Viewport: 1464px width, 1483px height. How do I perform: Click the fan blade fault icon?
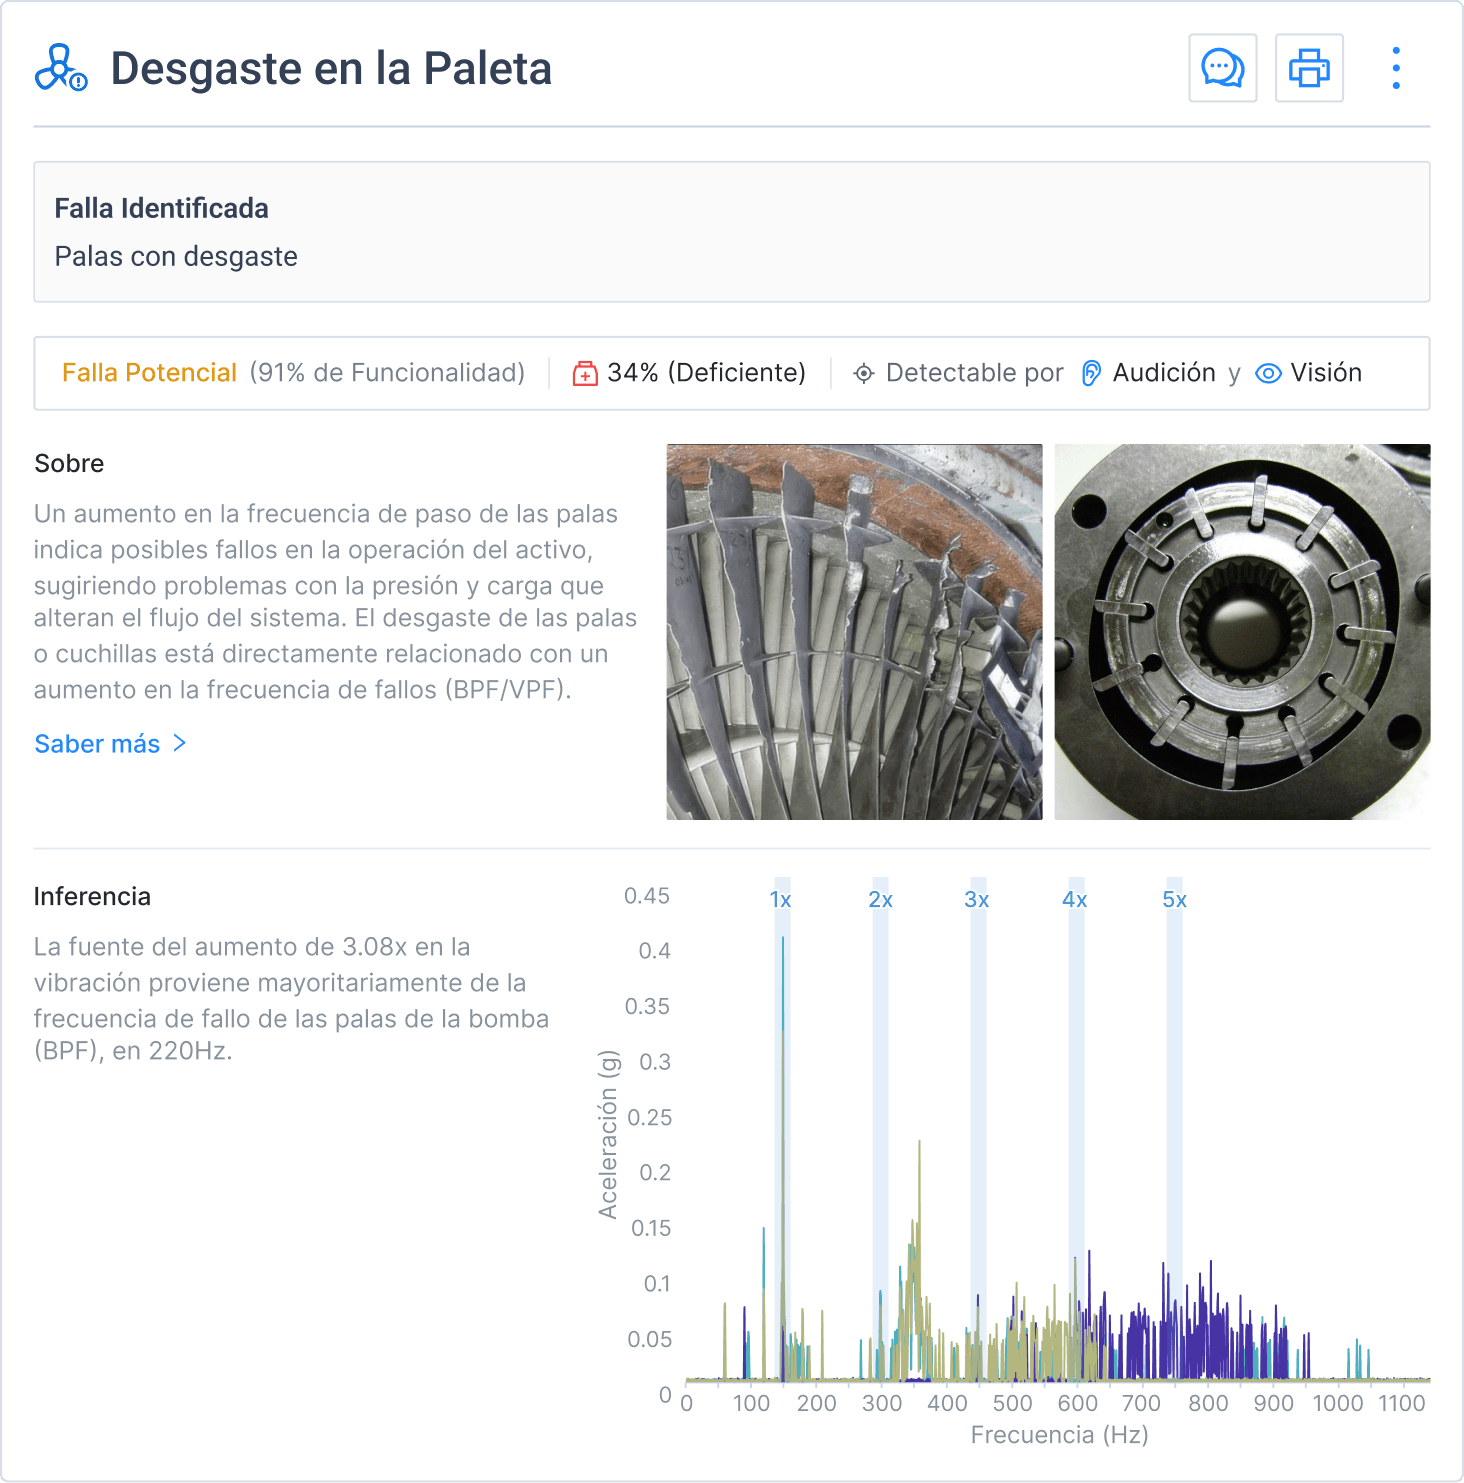(x=61, y=68)
